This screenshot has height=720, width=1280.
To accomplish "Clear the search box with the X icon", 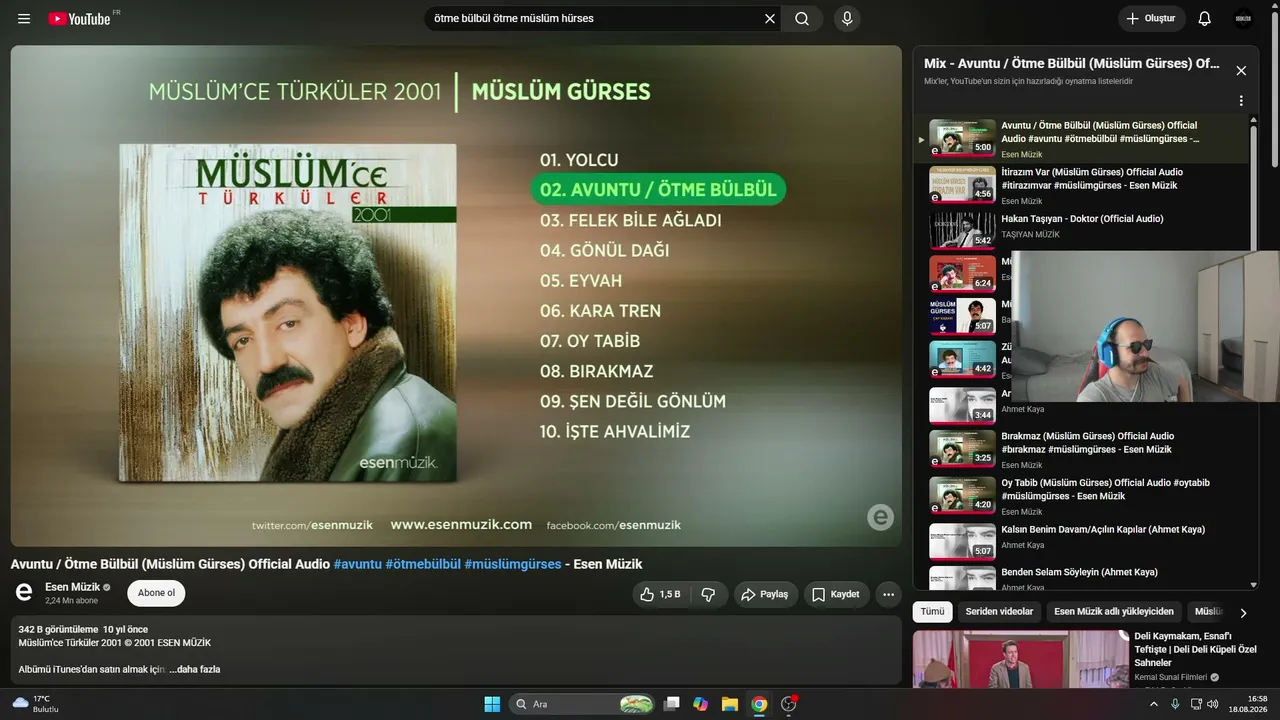I will click(770, 19).
